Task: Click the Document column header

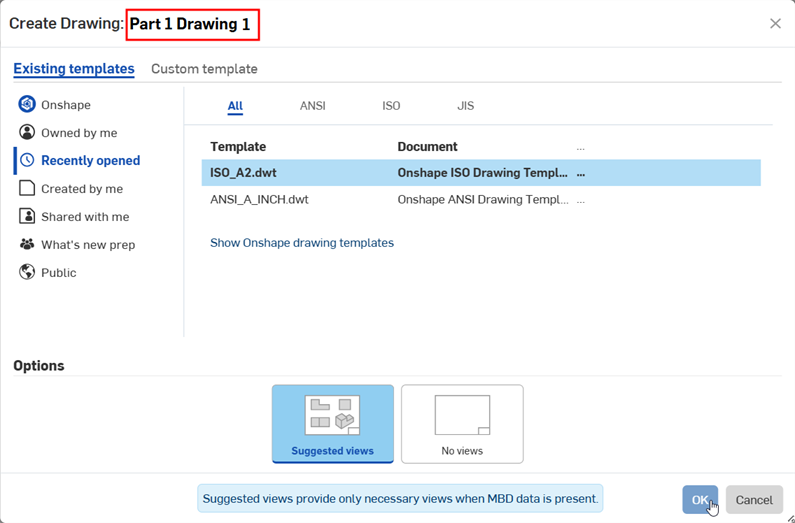Action: pyautogui.click(x=427, y=146)
